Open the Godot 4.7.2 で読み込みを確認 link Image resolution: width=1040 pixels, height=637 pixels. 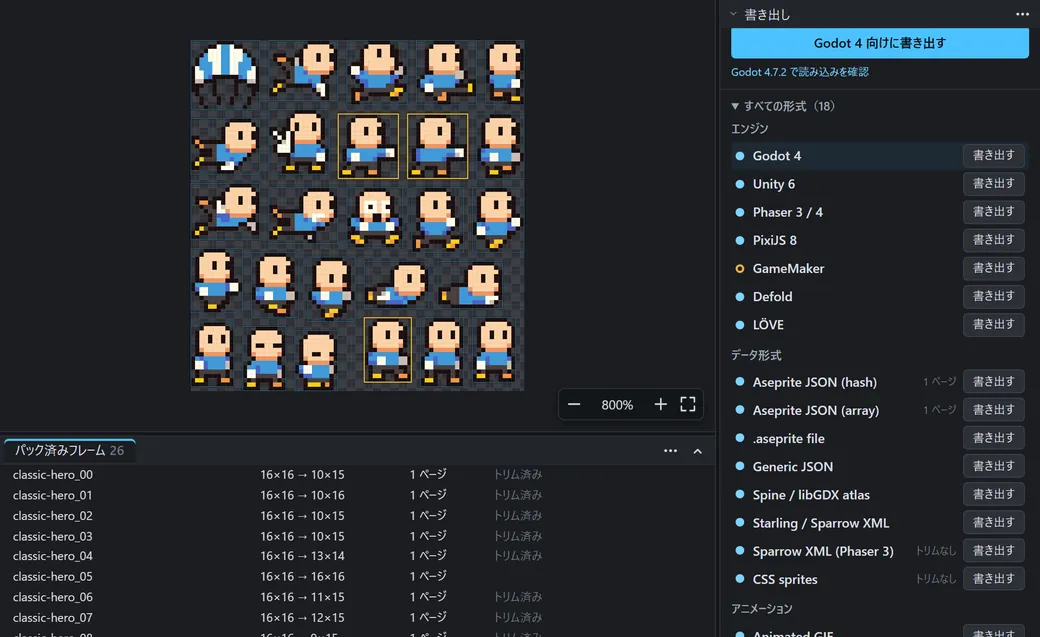tap(799, 72)
